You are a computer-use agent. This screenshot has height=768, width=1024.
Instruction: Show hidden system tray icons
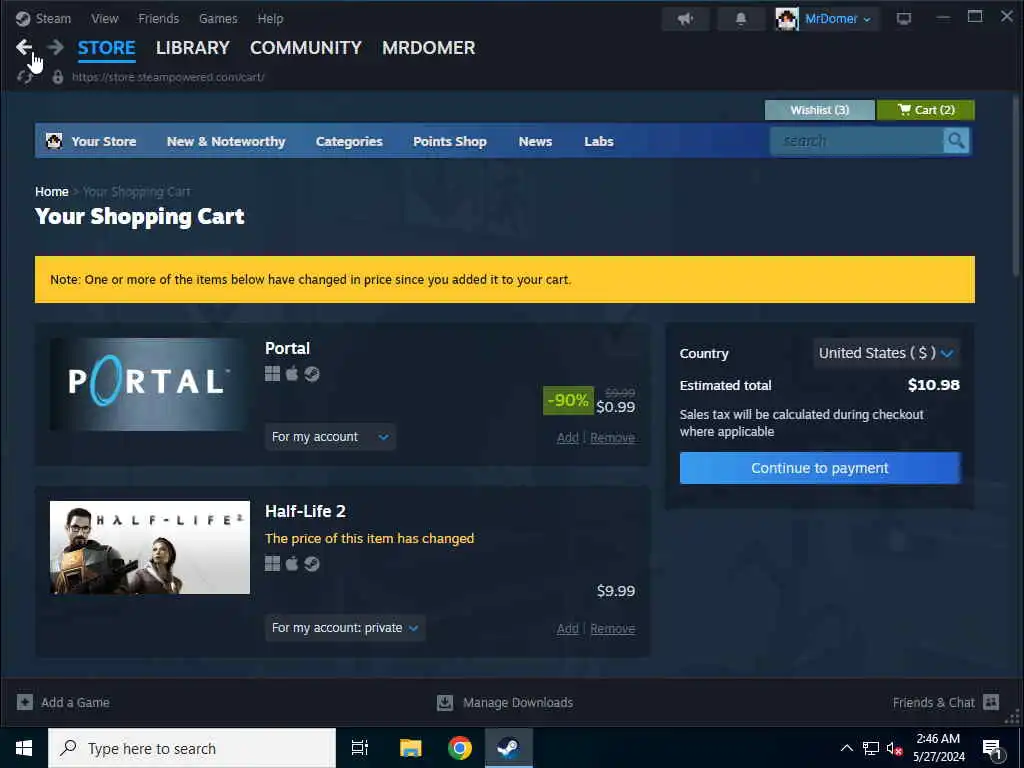click(x=846, y=748)
